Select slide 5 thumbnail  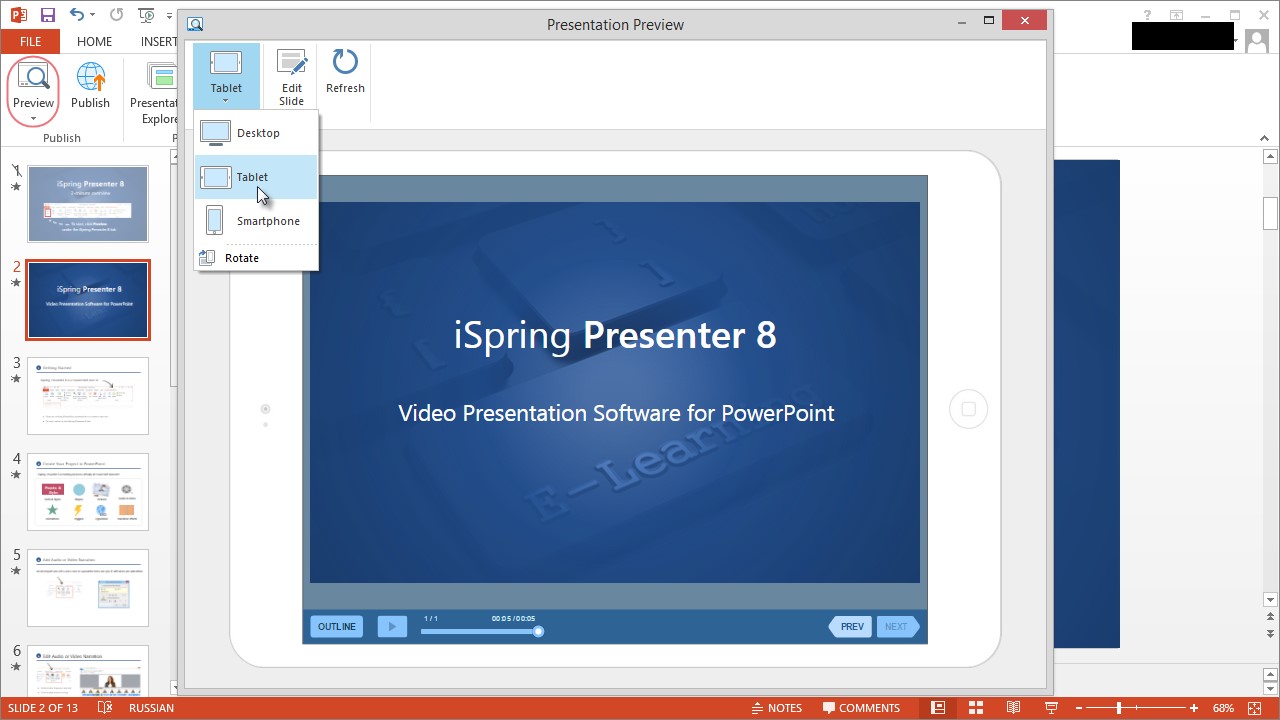point(88,588)
